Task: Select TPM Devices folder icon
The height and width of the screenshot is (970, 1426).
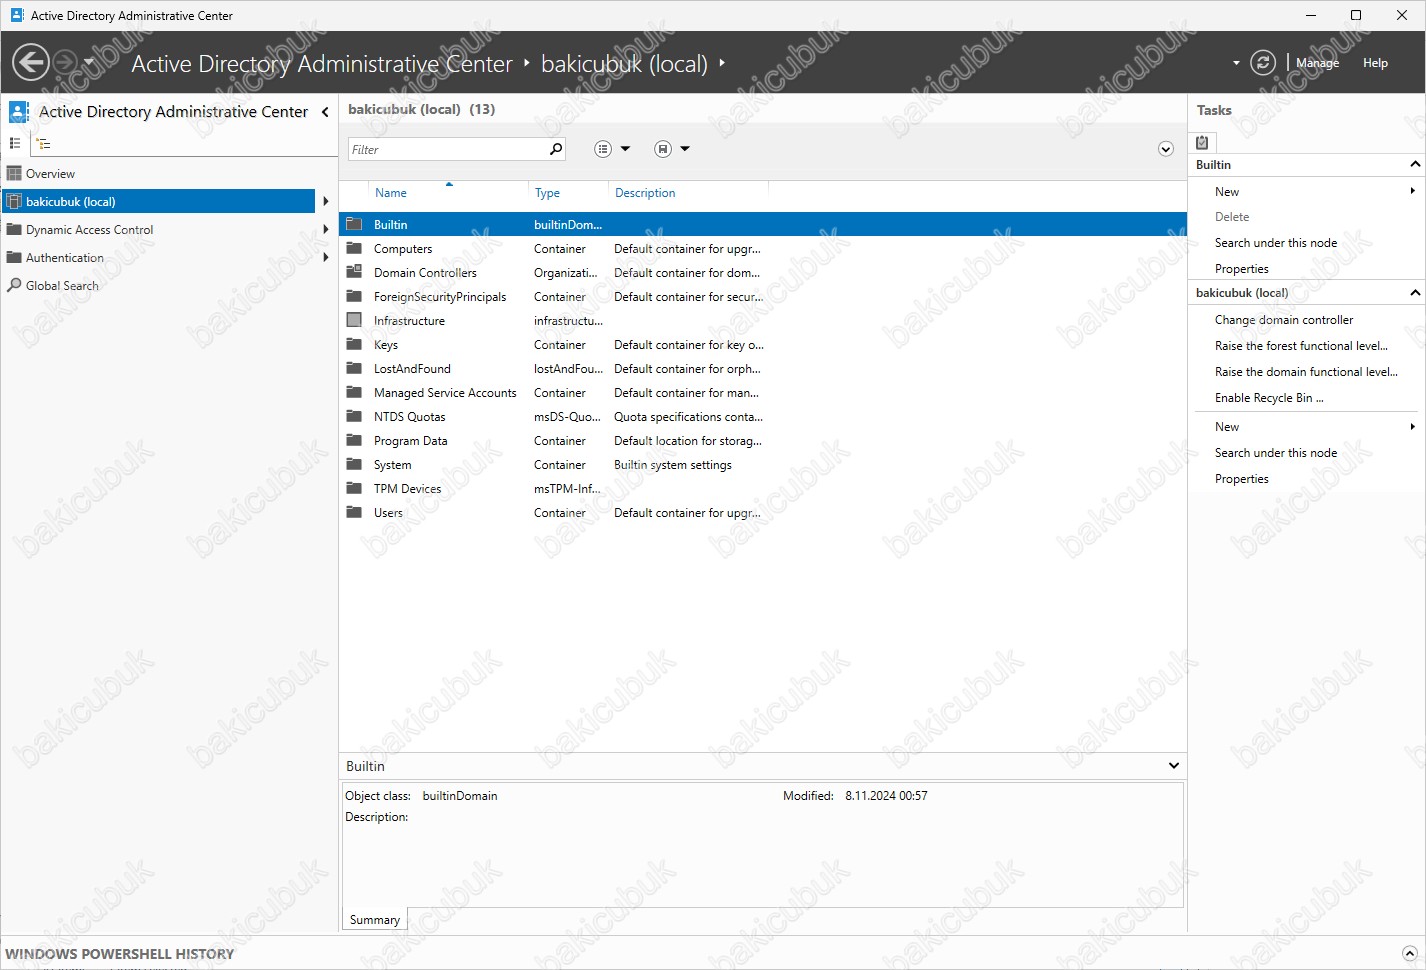Action: [x=354, y=488]
